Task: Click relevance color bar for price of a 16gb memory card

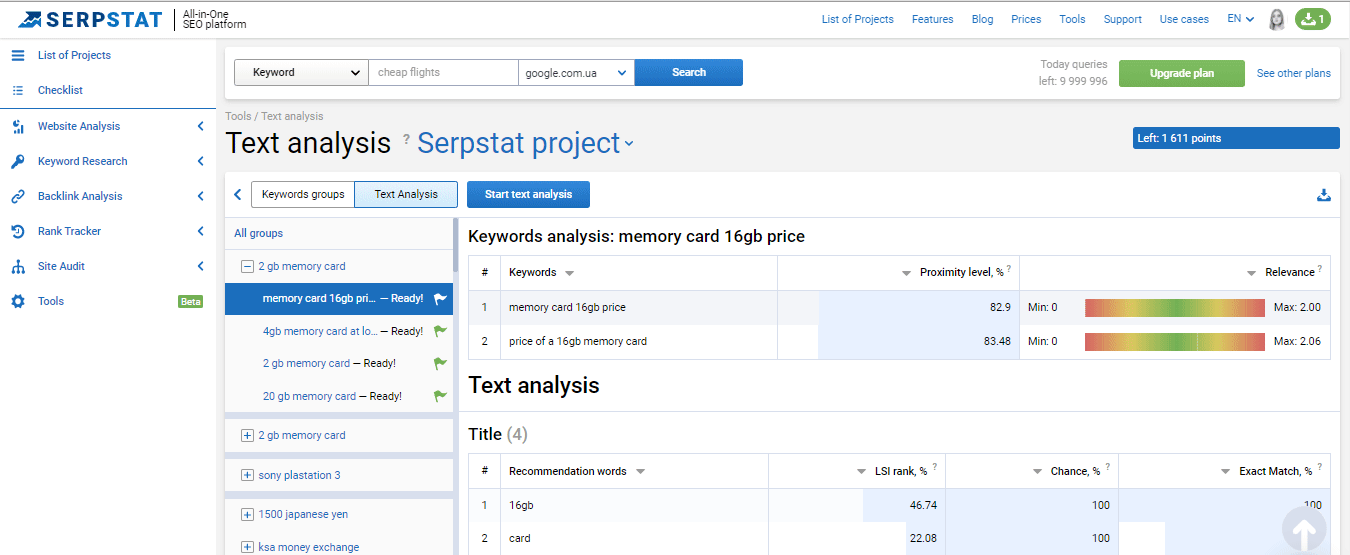Action: [1176, 341]
